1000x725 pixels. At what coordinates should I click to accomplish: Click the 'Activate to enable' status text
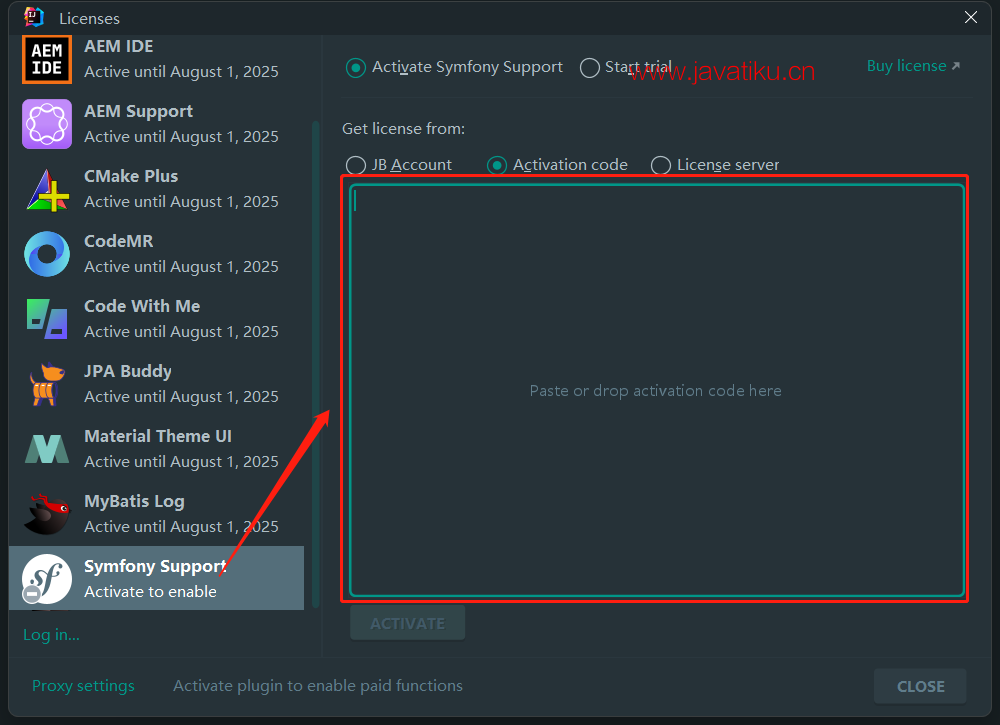pyautogui.click(x=151, y=592)
